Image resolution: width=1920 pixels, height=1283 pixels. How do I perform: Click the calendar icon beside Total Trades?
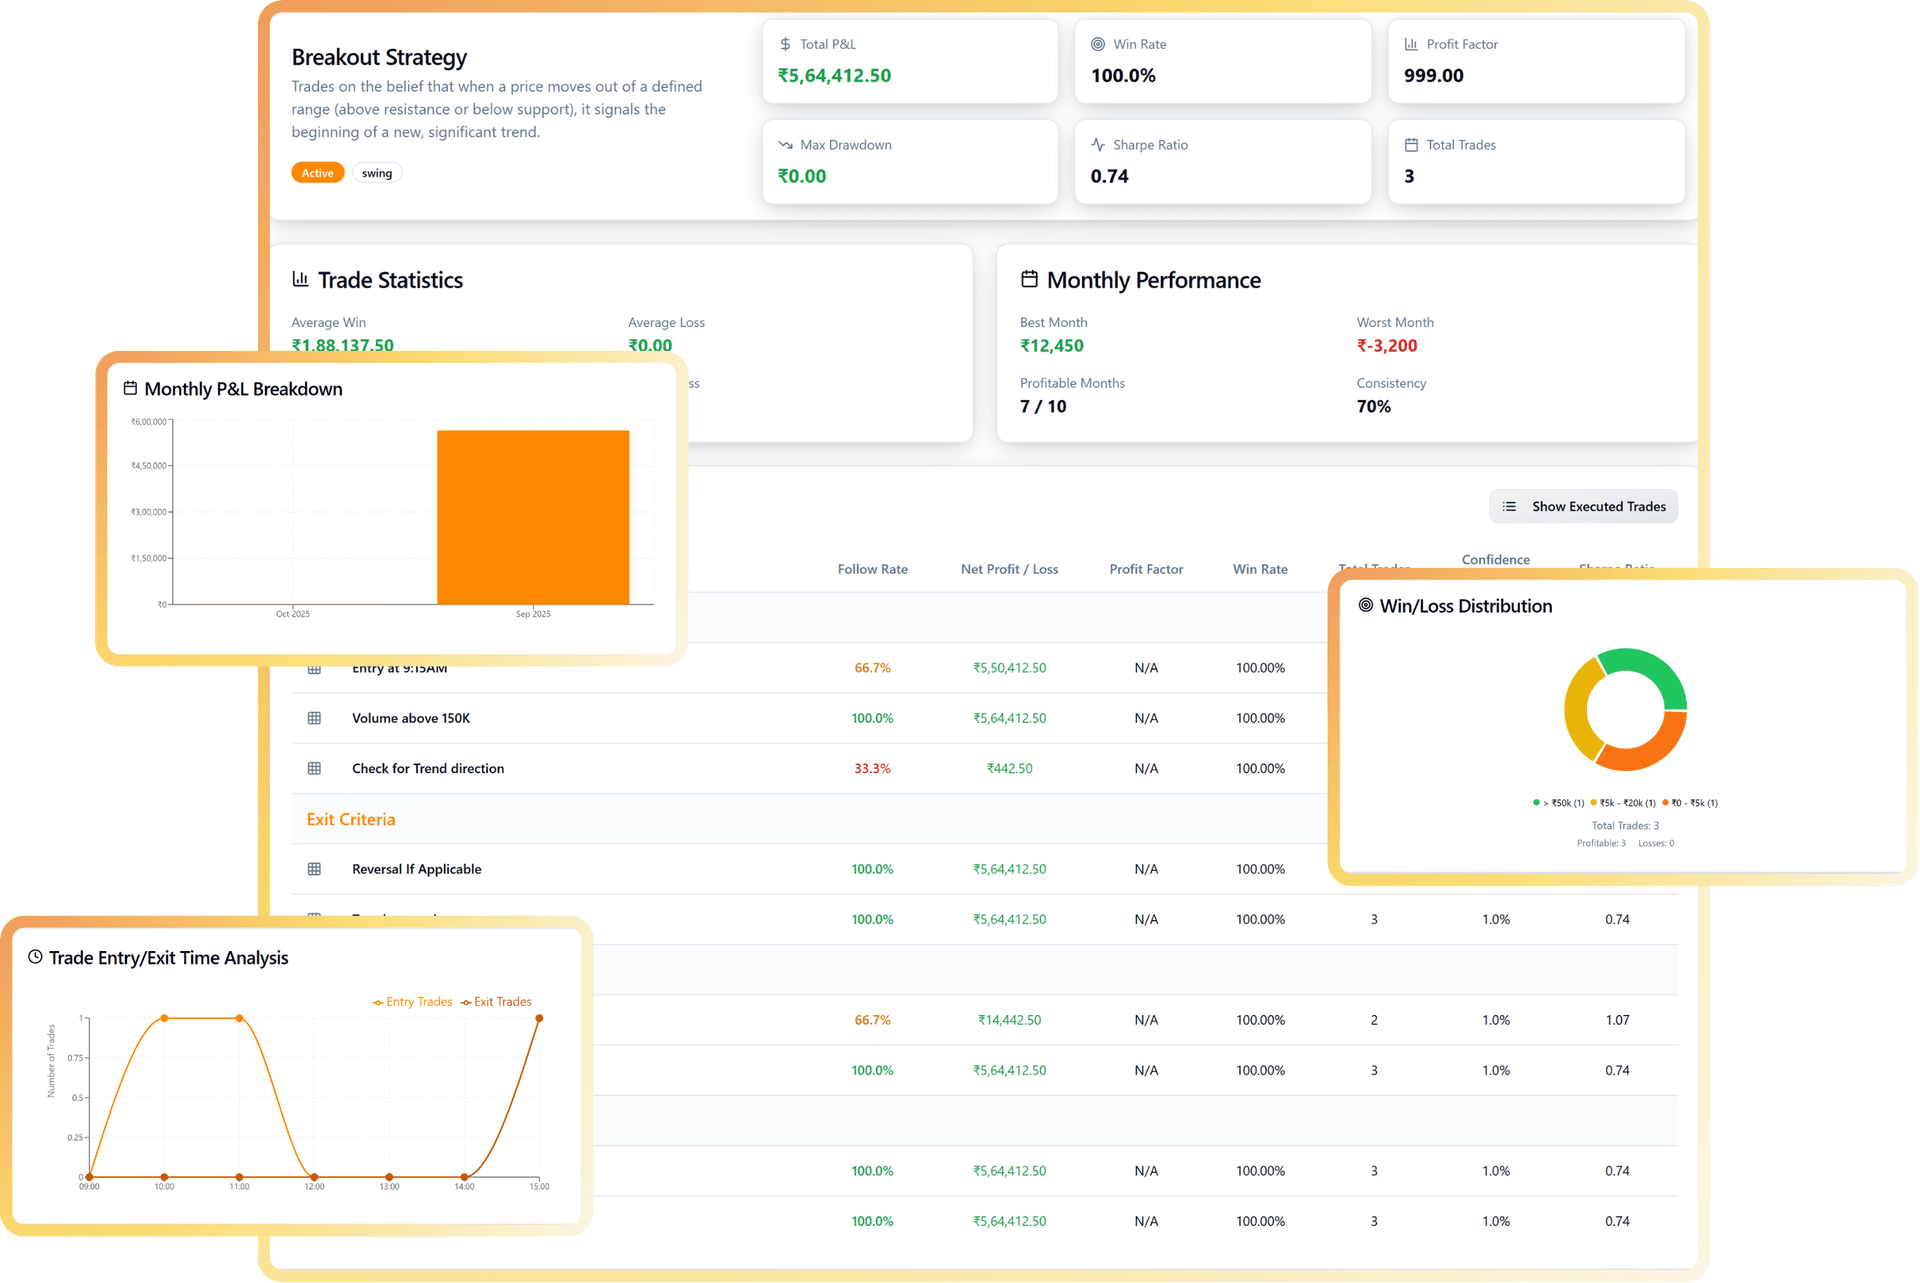pyautogui.click(x=1411, y=145)
